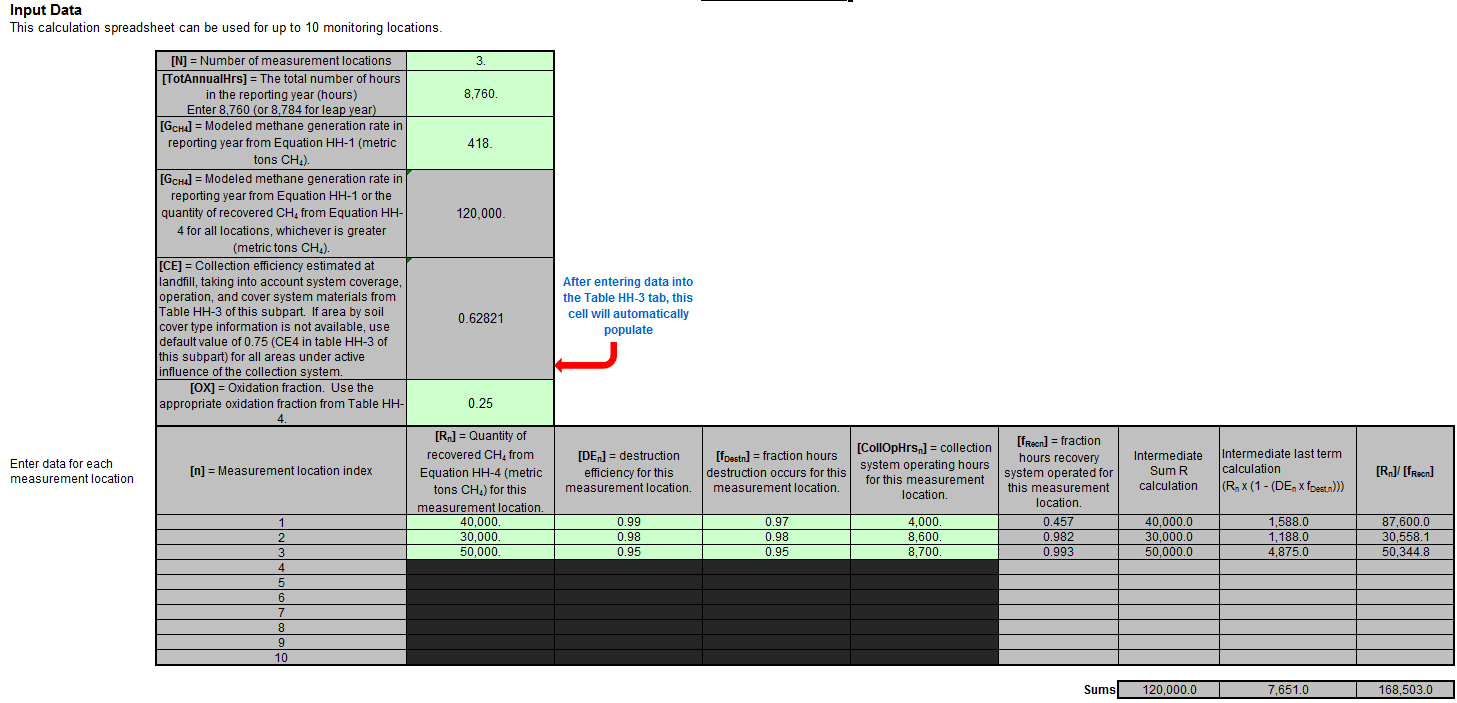Select measurement location index row 4
This screenshot has height=703, width=1457.
pos(281,567)
